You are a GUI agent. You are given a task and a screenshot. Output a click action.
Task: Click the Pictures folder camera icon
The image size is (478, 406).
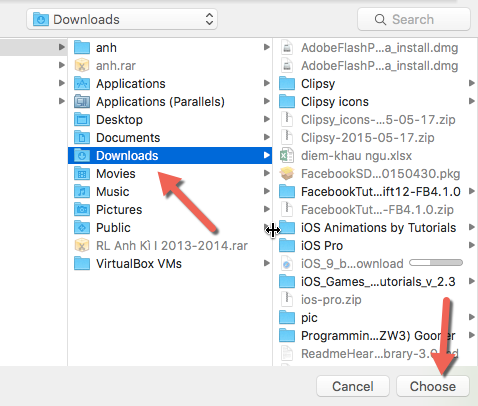pyautogui.click(x=82, y=209)
